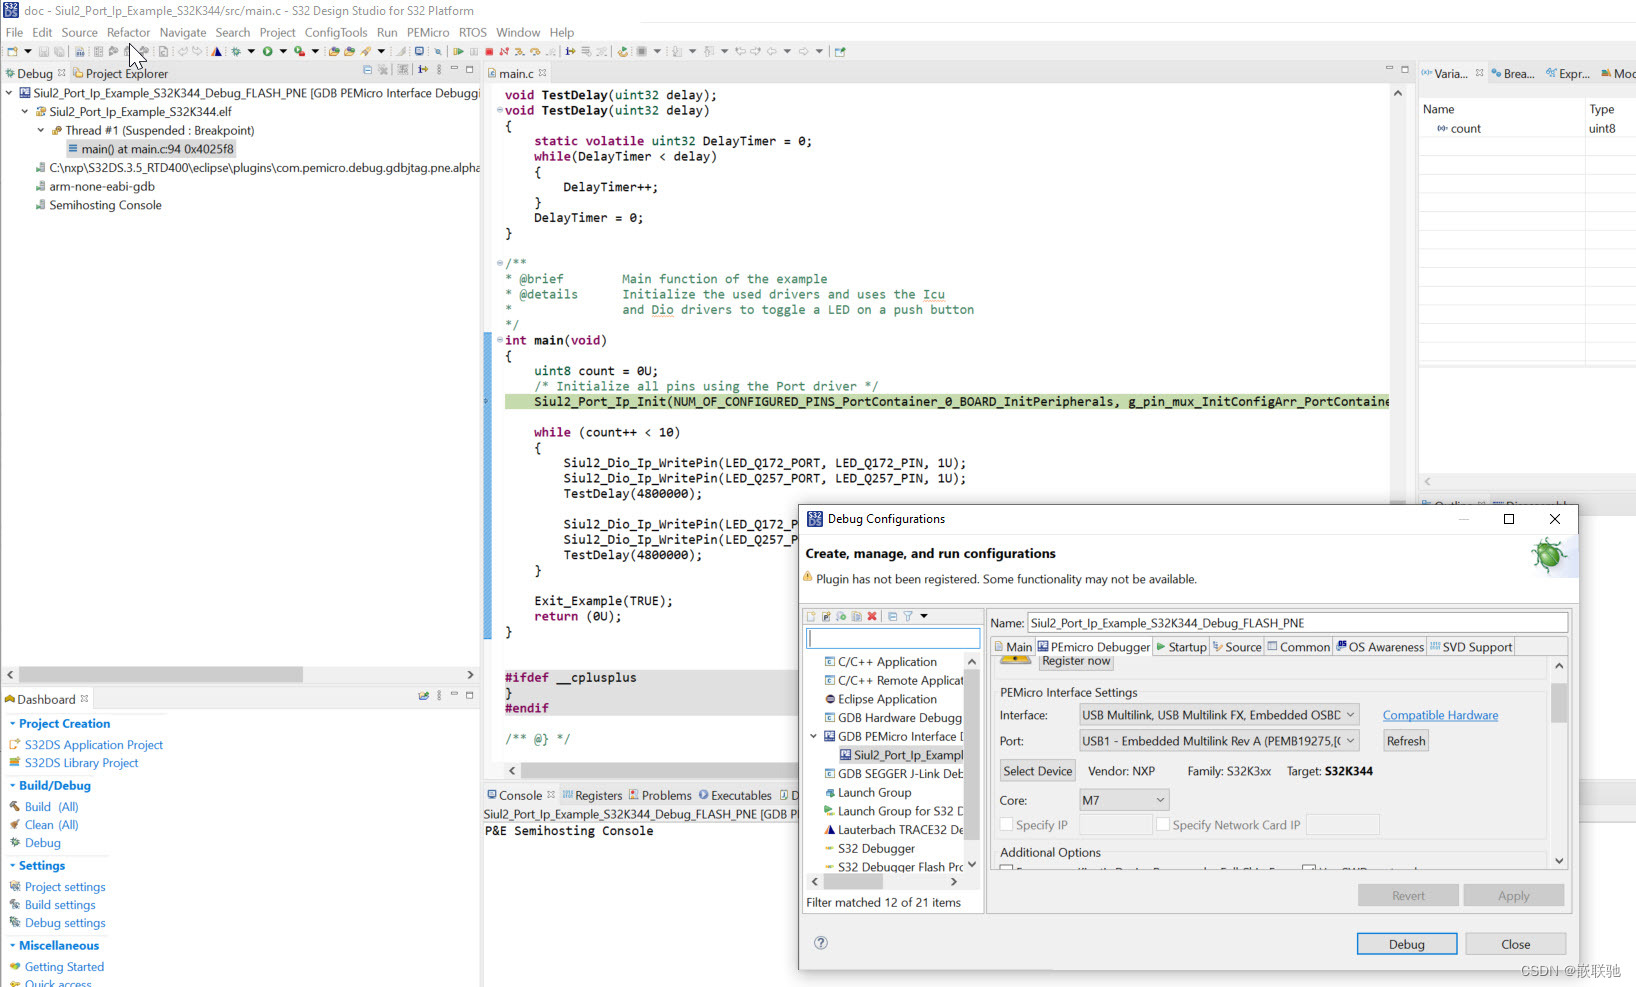Open filter dropdown arrow in configurations toolbar
This screenshot has width=1636, height=987.
[x=924, y=616]
